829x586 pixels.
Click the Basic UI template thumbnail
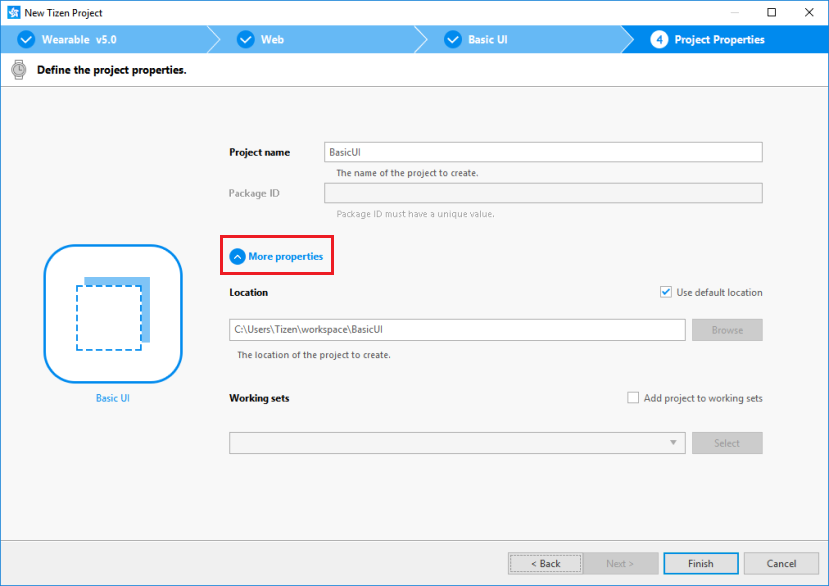[112, 314]
